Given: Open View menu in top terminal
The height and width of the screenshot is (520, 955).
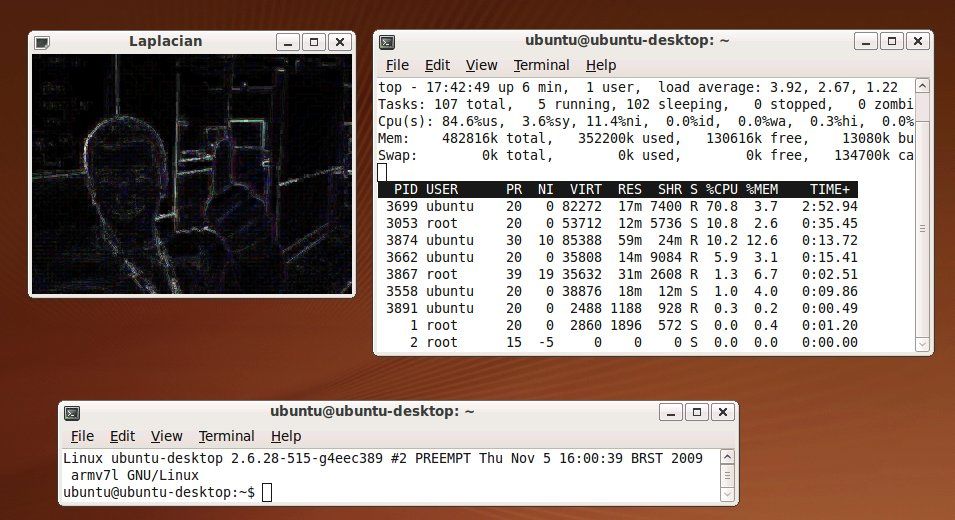Looking at the screenshot, I should click(x=481, y=65).
